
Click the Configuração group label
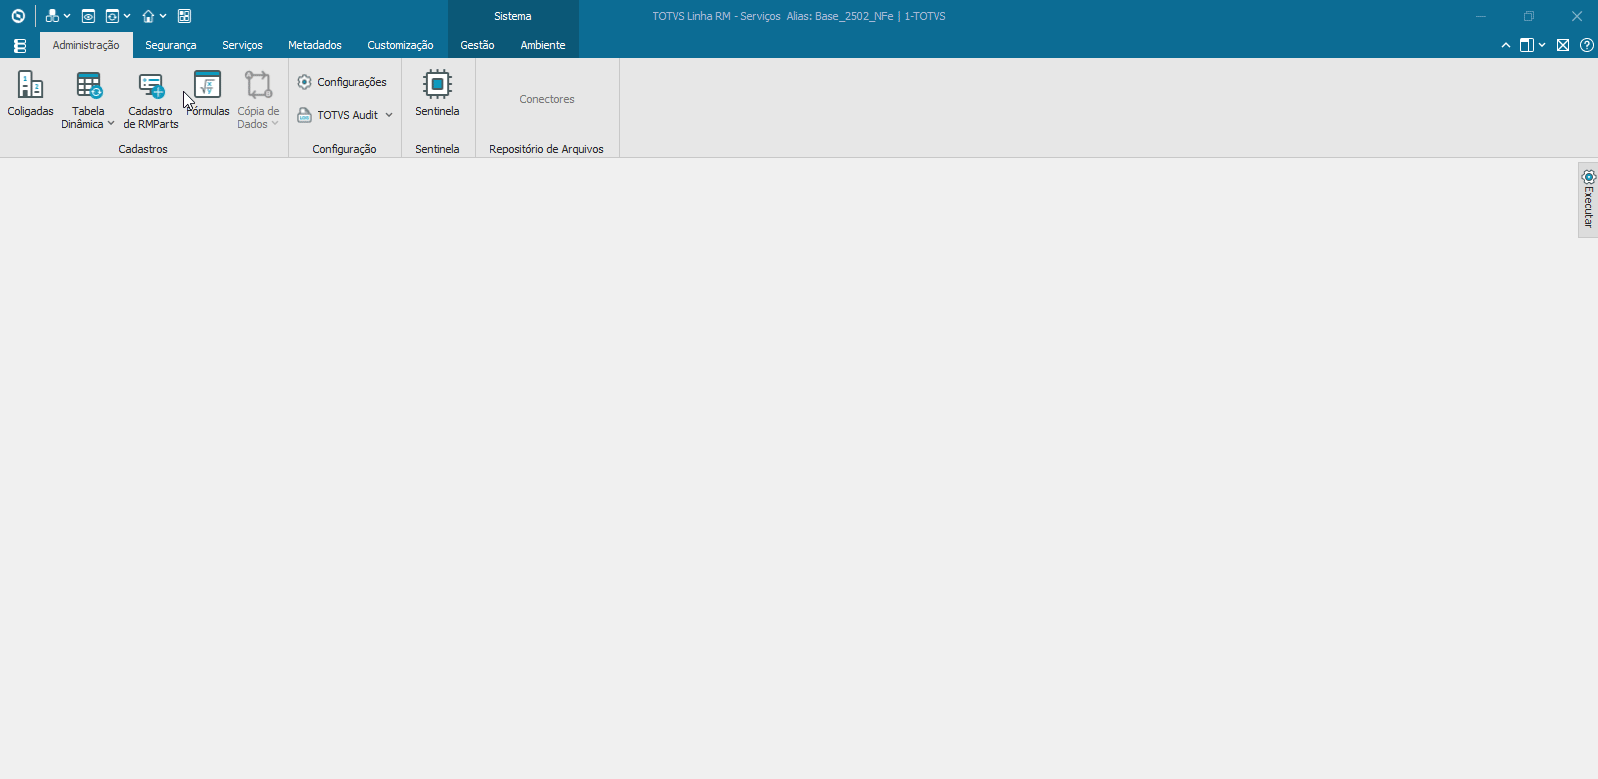(344, 149)
